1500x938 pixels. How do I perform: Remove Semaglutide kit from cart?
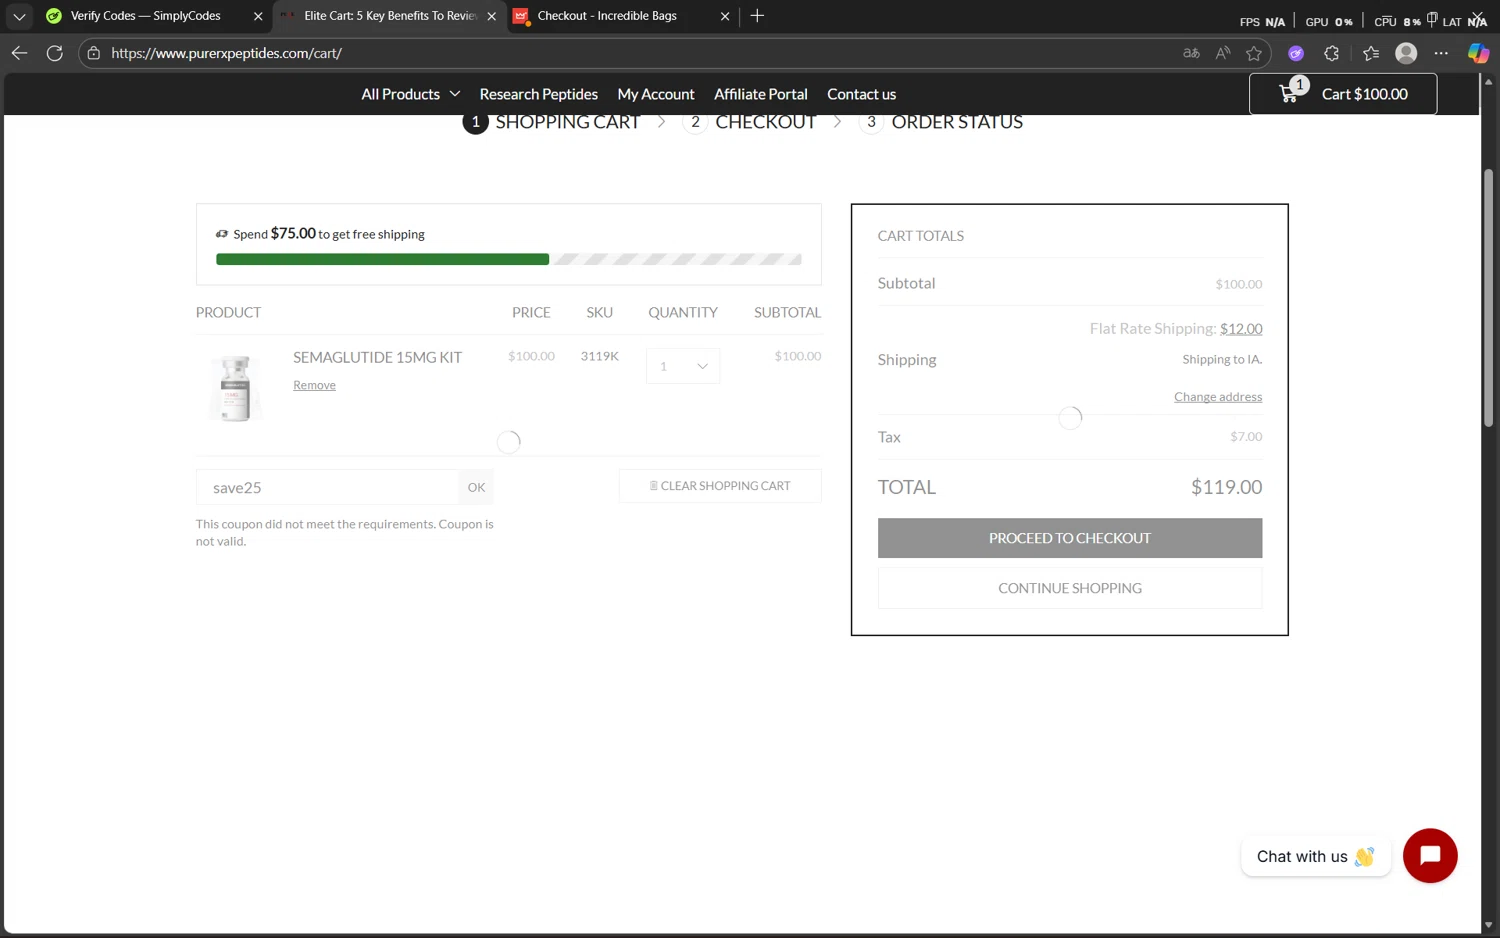coord(314,385)
